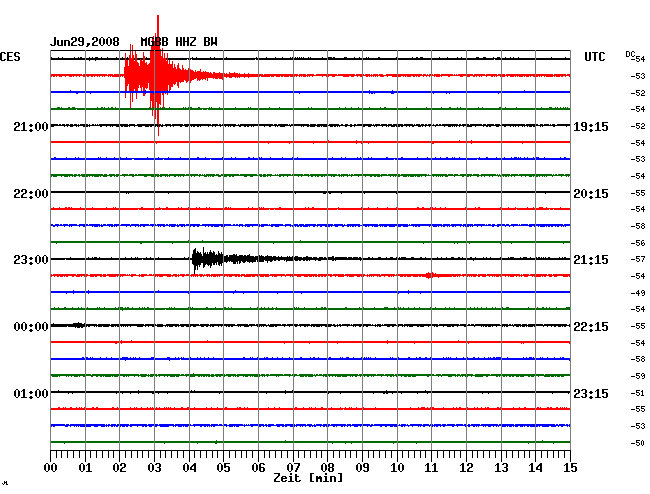Screen dimensions: 650x494
Task: Click the 21:15 UTC time label
Action: pyautogui.click(x=591, y=260)
